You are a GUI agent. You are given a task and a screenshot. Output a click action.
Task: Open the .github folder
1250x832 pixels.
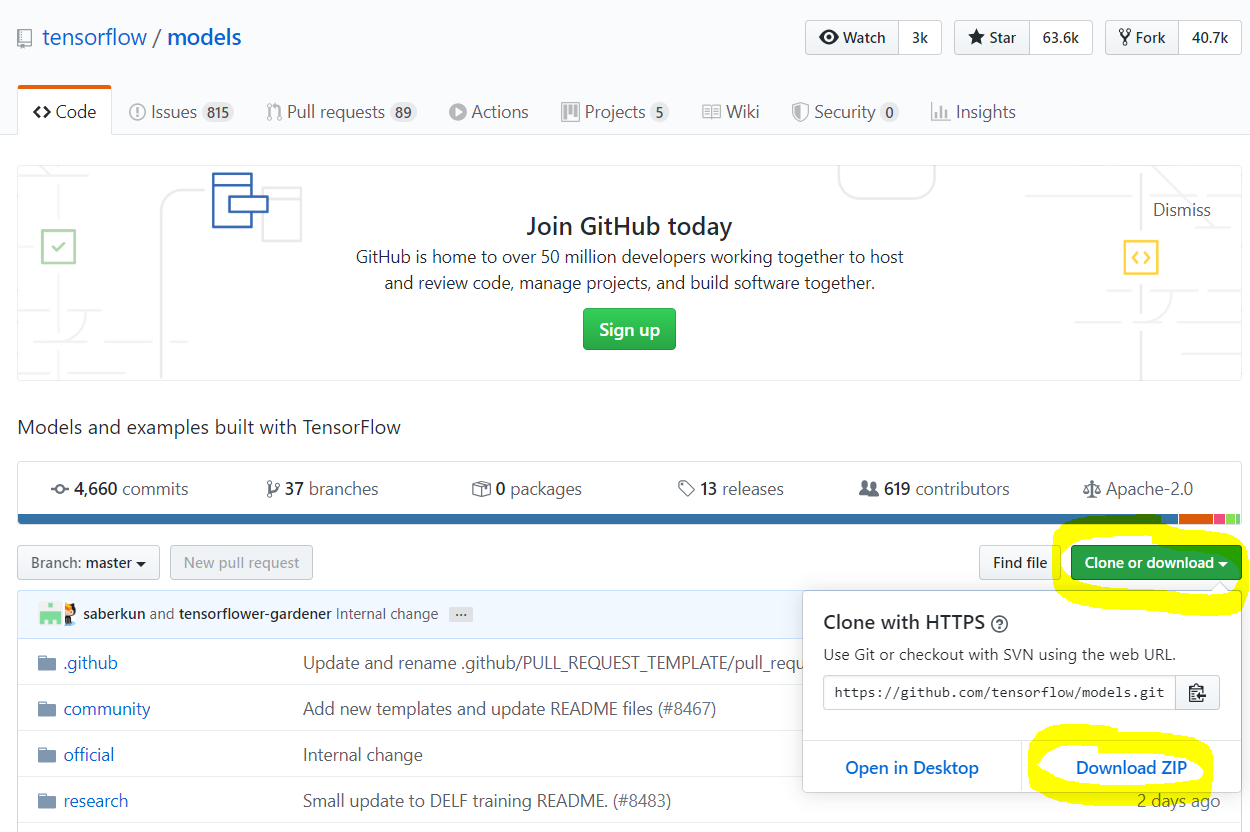(x=91, y=663)
